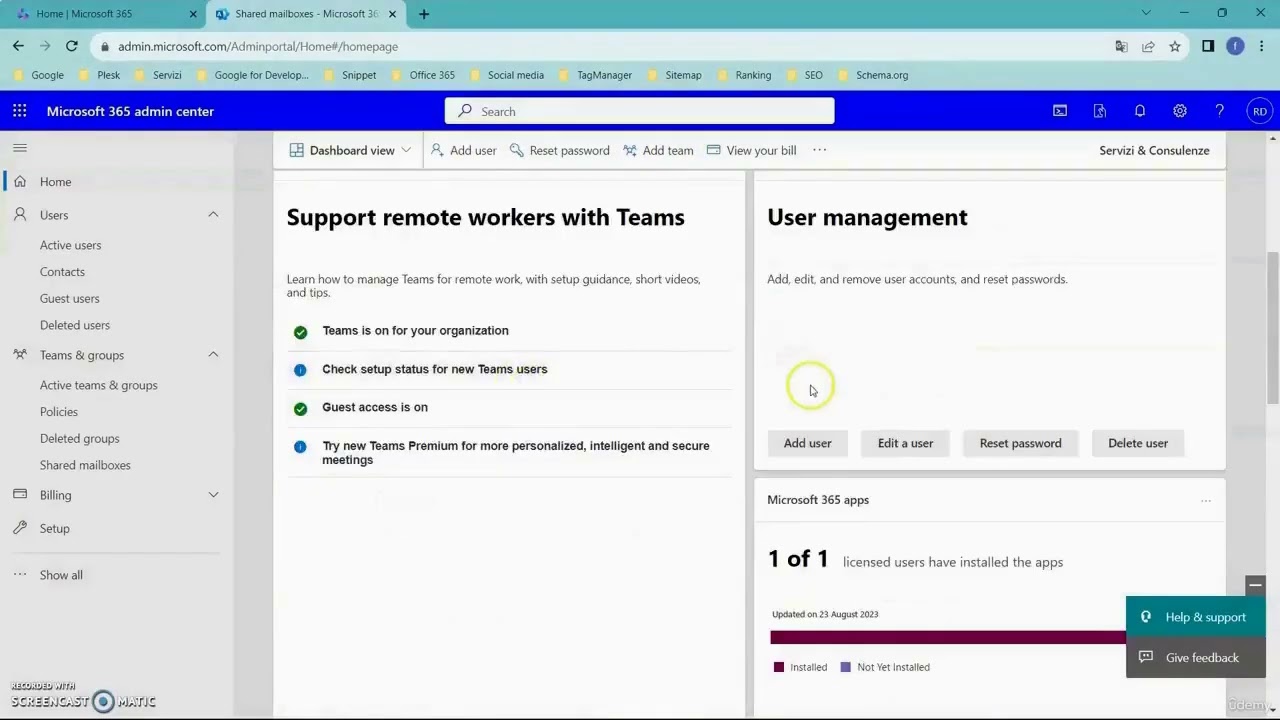Open Guest users in sidebar
Screen dimensions: 1280x720
click(x=69, y=298)
